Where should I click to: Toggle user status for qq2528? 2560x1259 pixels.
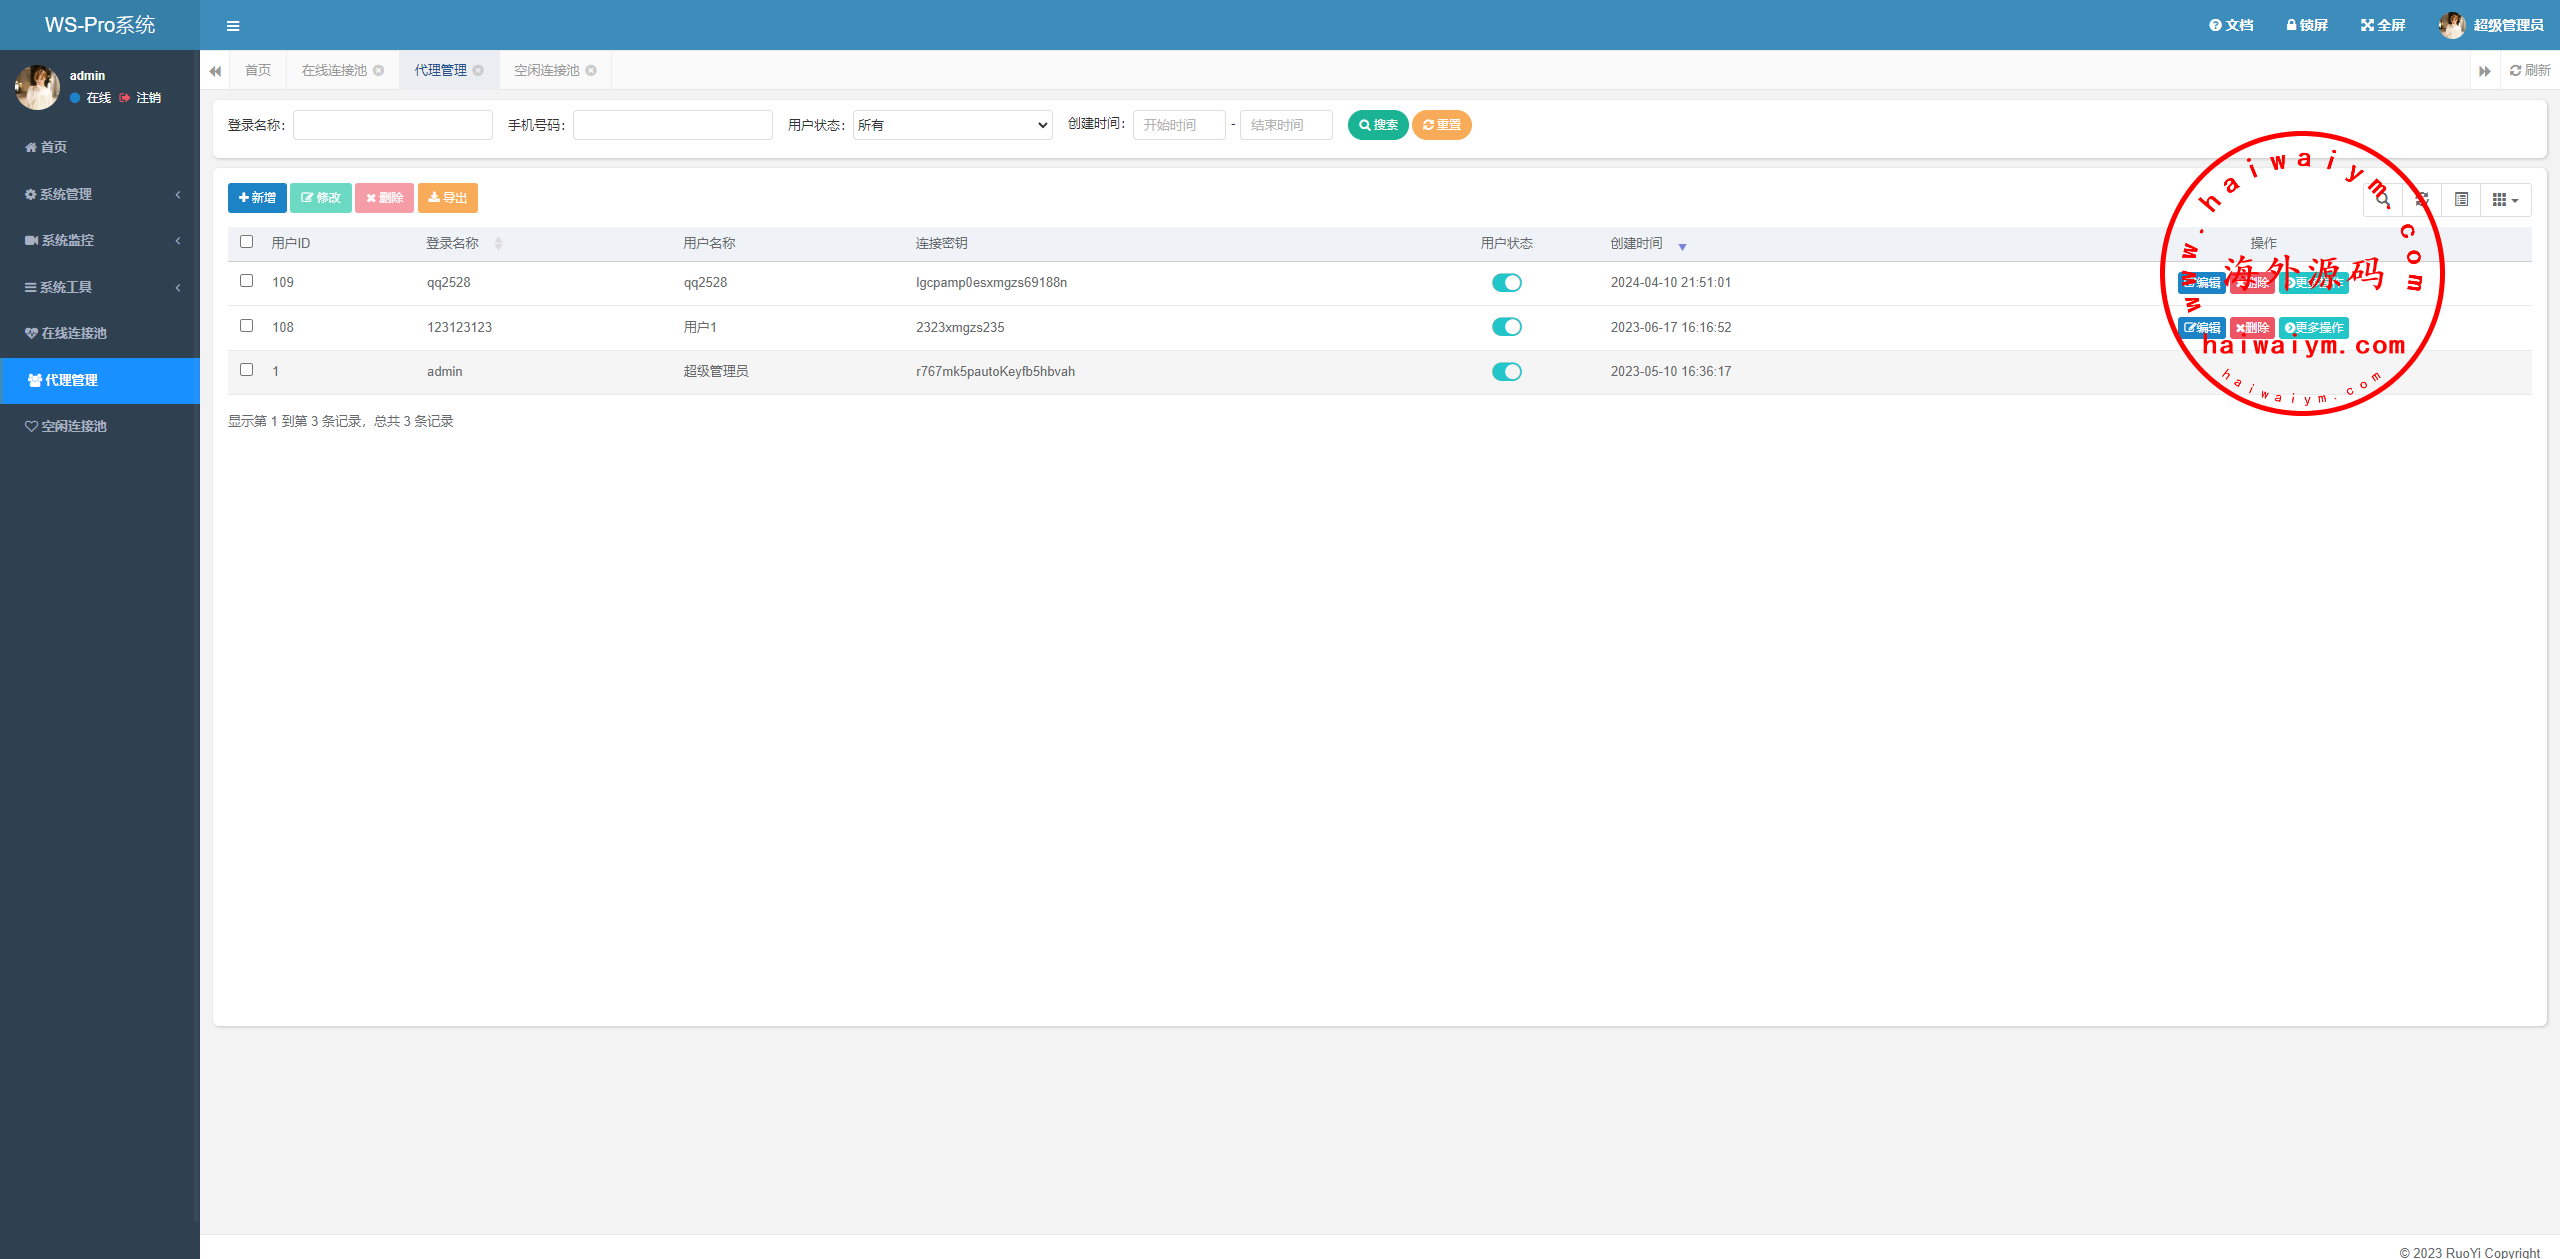[1506, 283]
